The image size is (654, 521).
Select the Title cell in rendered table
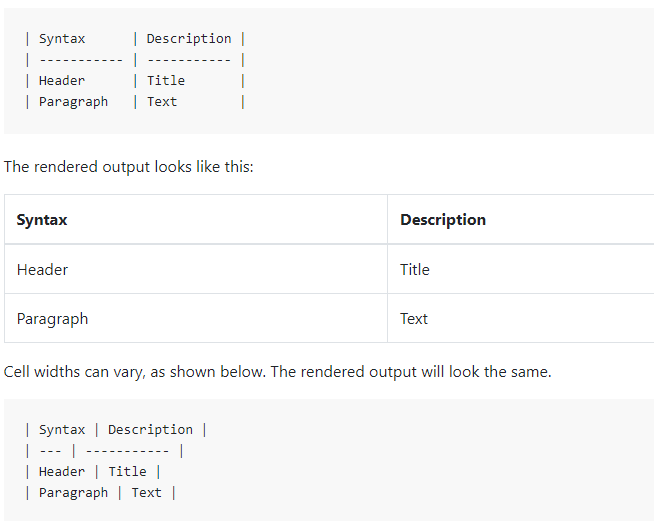[415, 269]
